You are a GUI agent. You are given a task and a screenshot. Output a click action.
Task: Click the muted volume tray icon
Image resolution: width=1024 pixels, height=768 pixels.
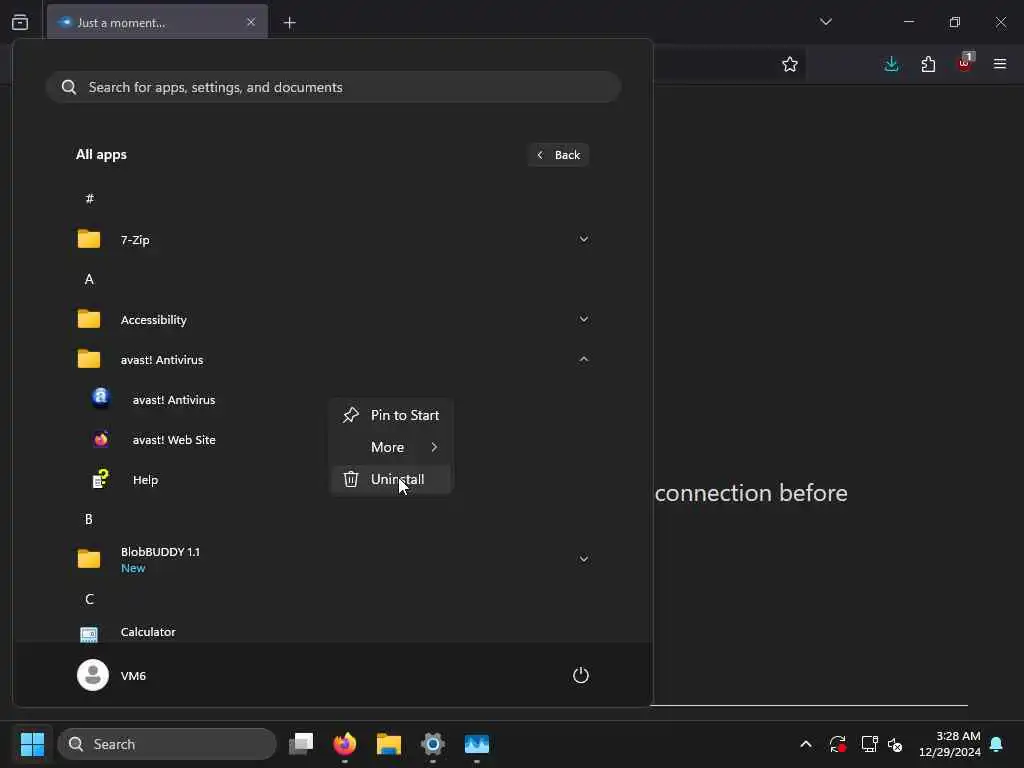tap(895, 744)
